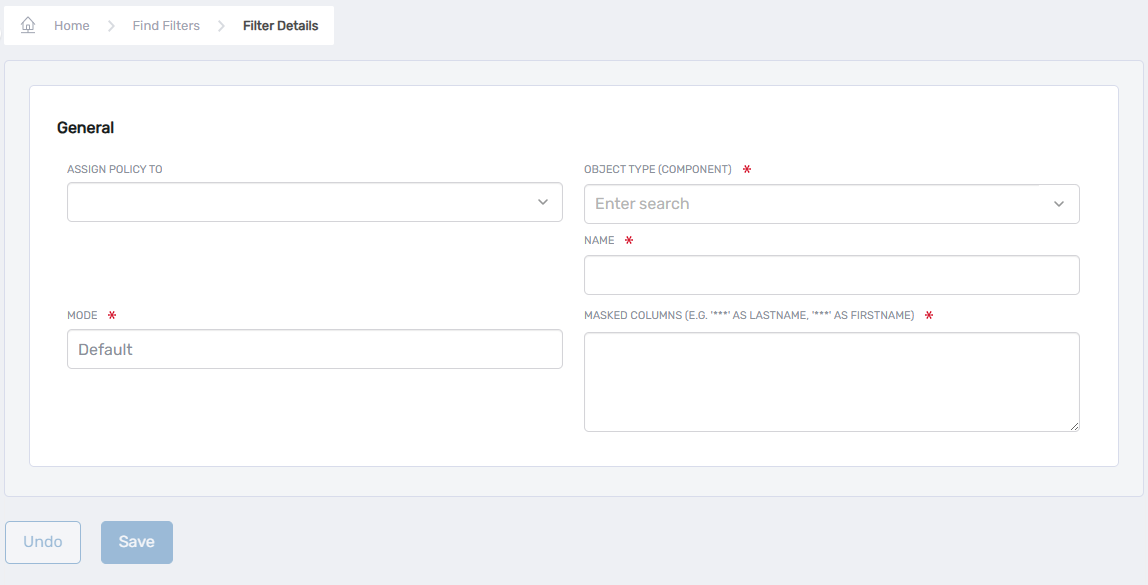
Task: Click the General section heading
Action: [x=86, y=127]
